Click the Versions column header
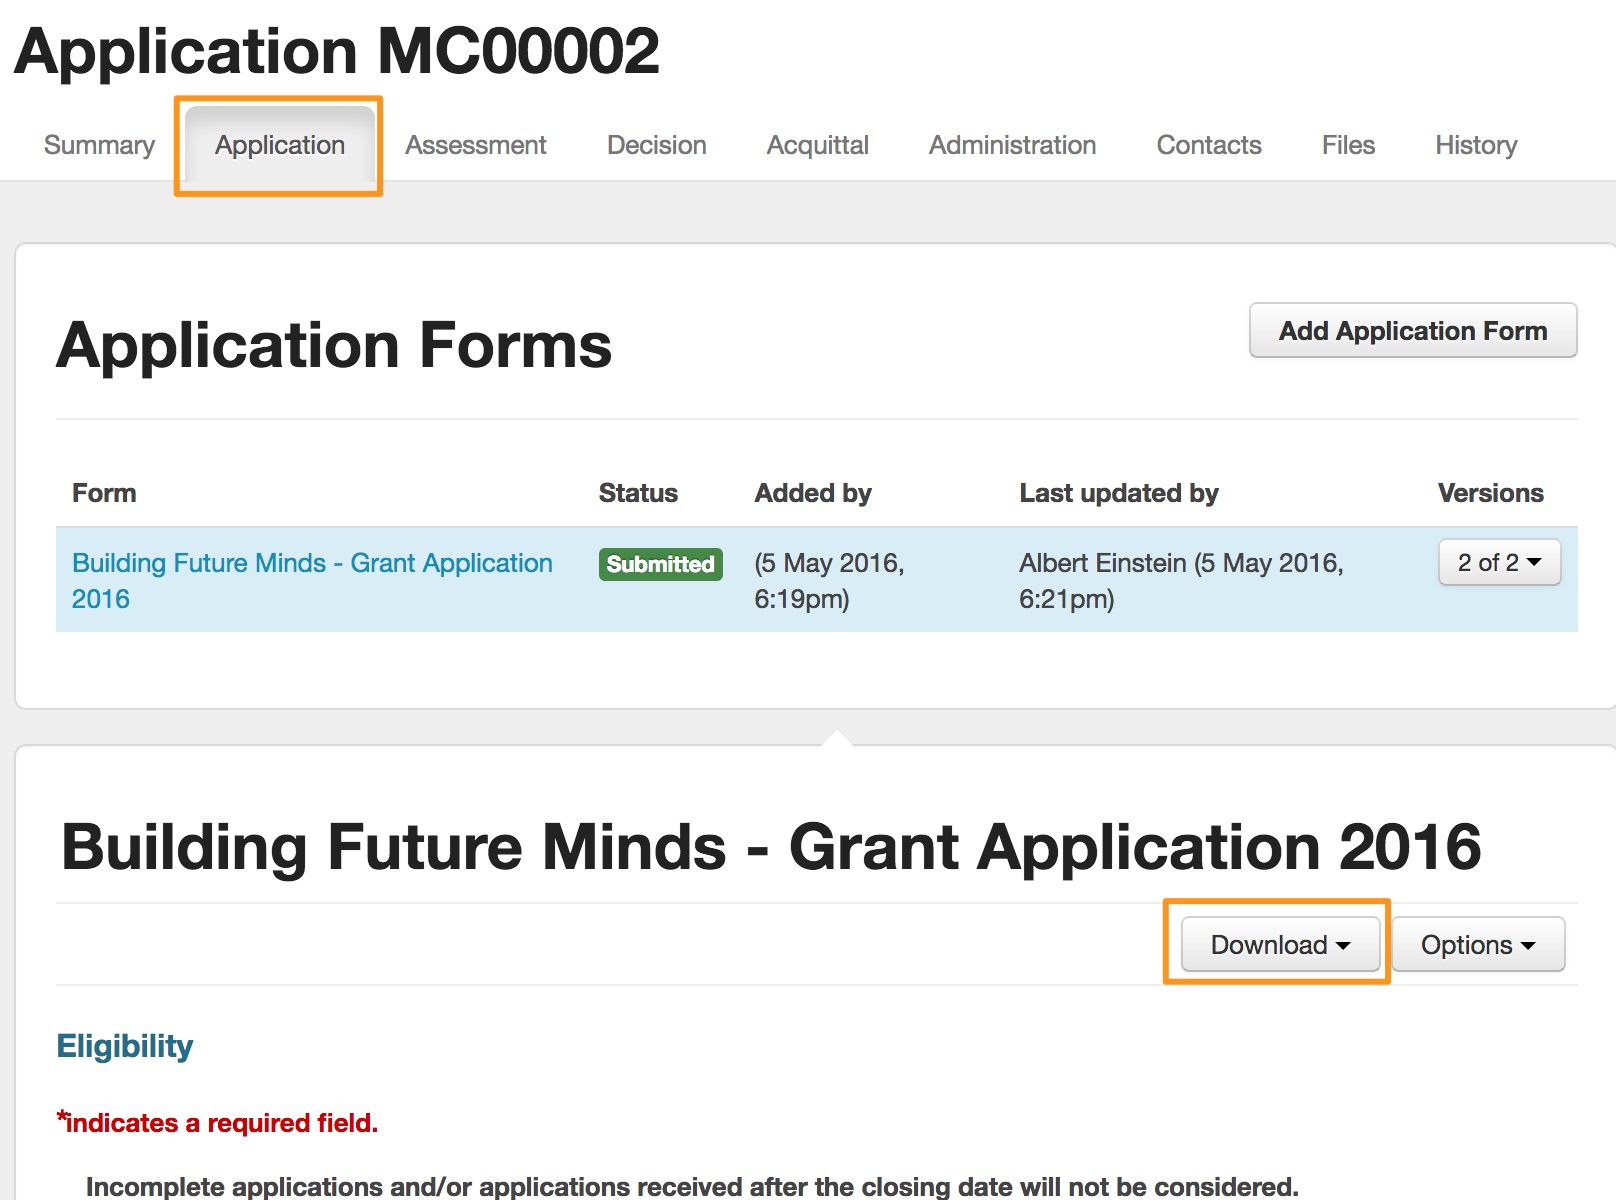The height and width of the screenshot is (1200, 1616). (1490, 493)
